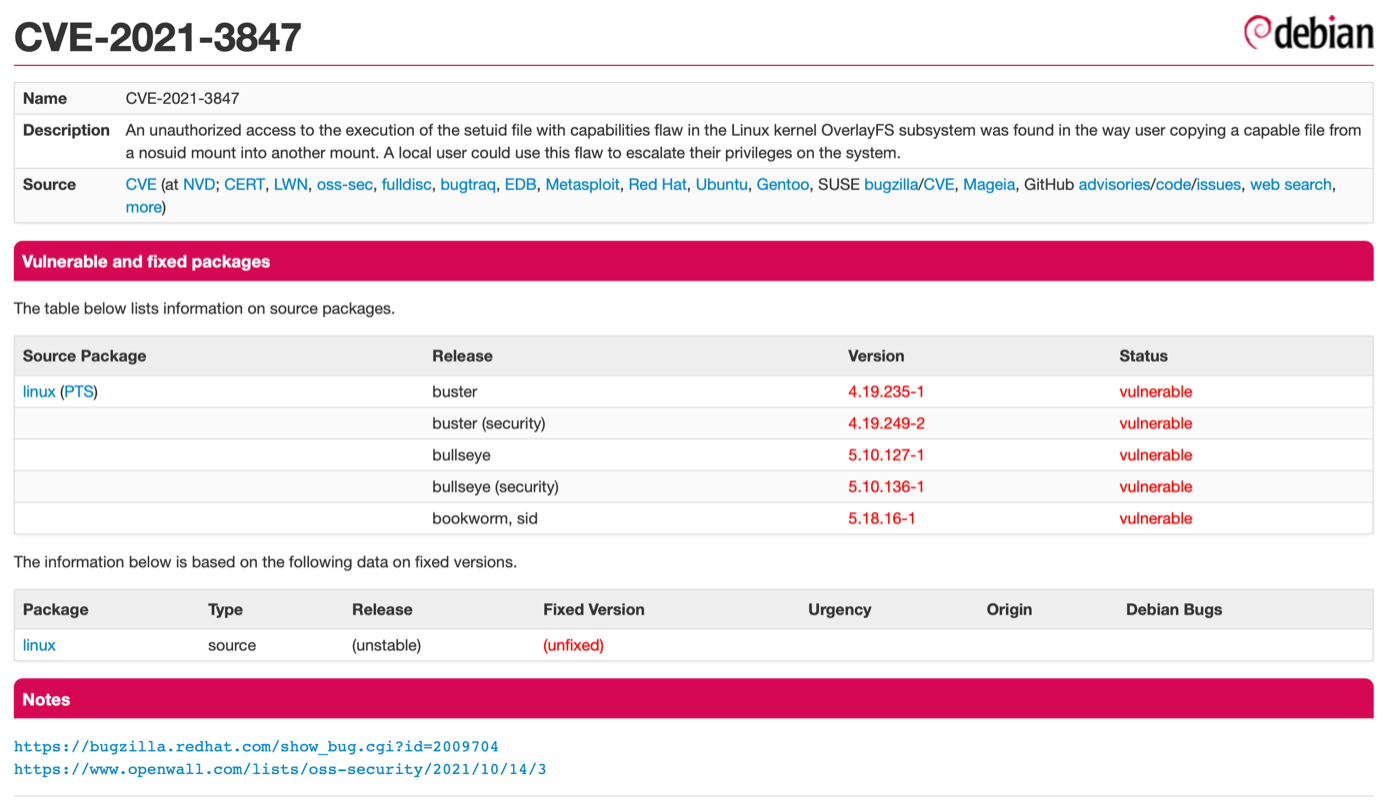This screenshot has width=1400, height=802.
Task: Open the bugtraq link
Action: pos(468,184)
